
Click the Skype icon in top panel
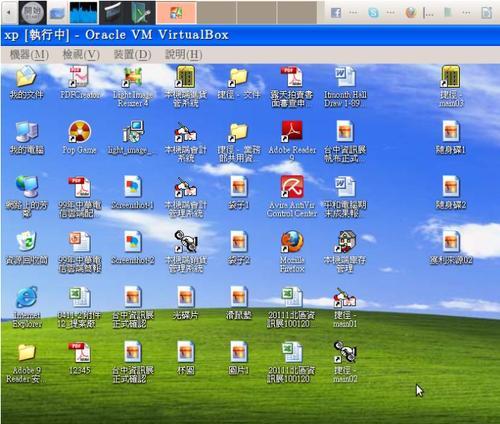[373, 13]
